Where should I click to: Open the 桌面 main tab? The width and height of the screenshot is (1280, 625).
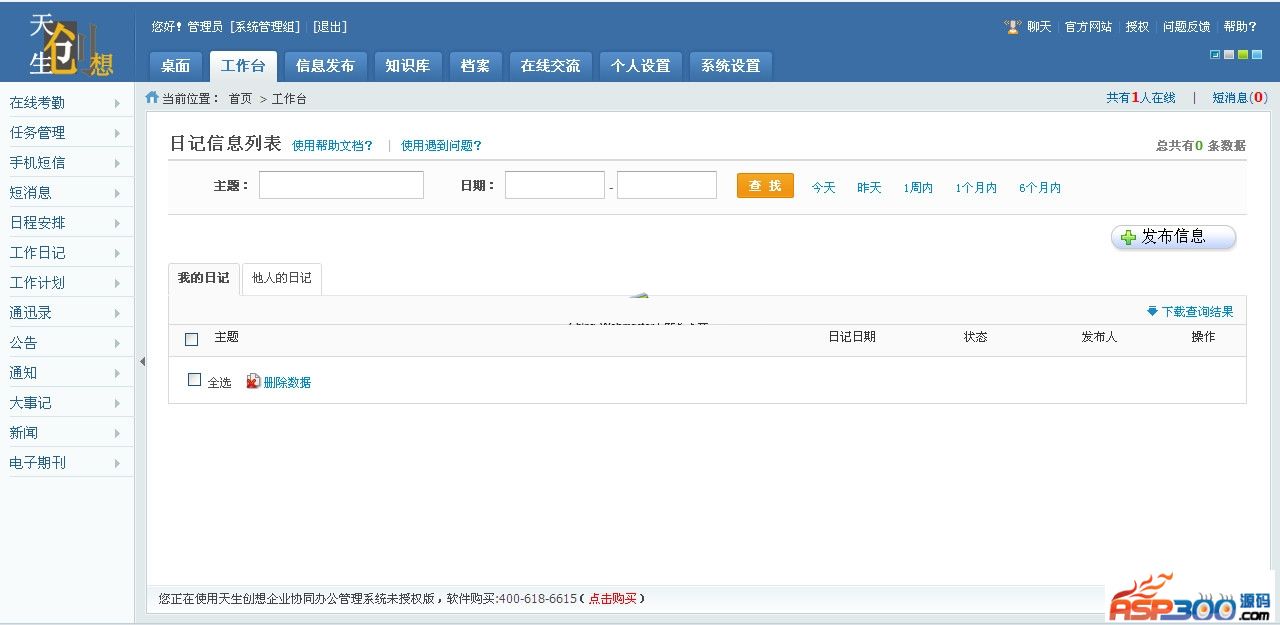coord(176,66)
